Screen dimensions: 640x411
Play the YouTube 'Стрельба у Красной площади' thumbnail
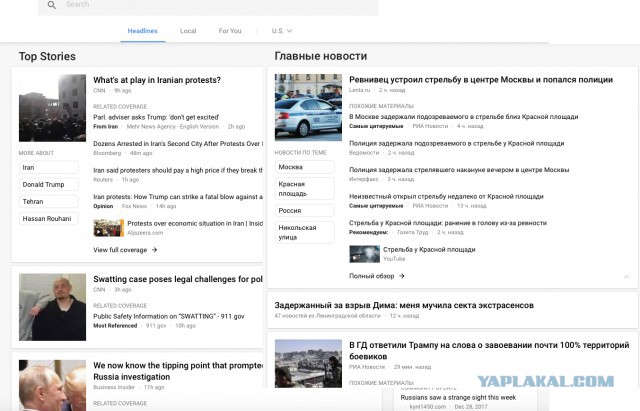tap(364, 254)
